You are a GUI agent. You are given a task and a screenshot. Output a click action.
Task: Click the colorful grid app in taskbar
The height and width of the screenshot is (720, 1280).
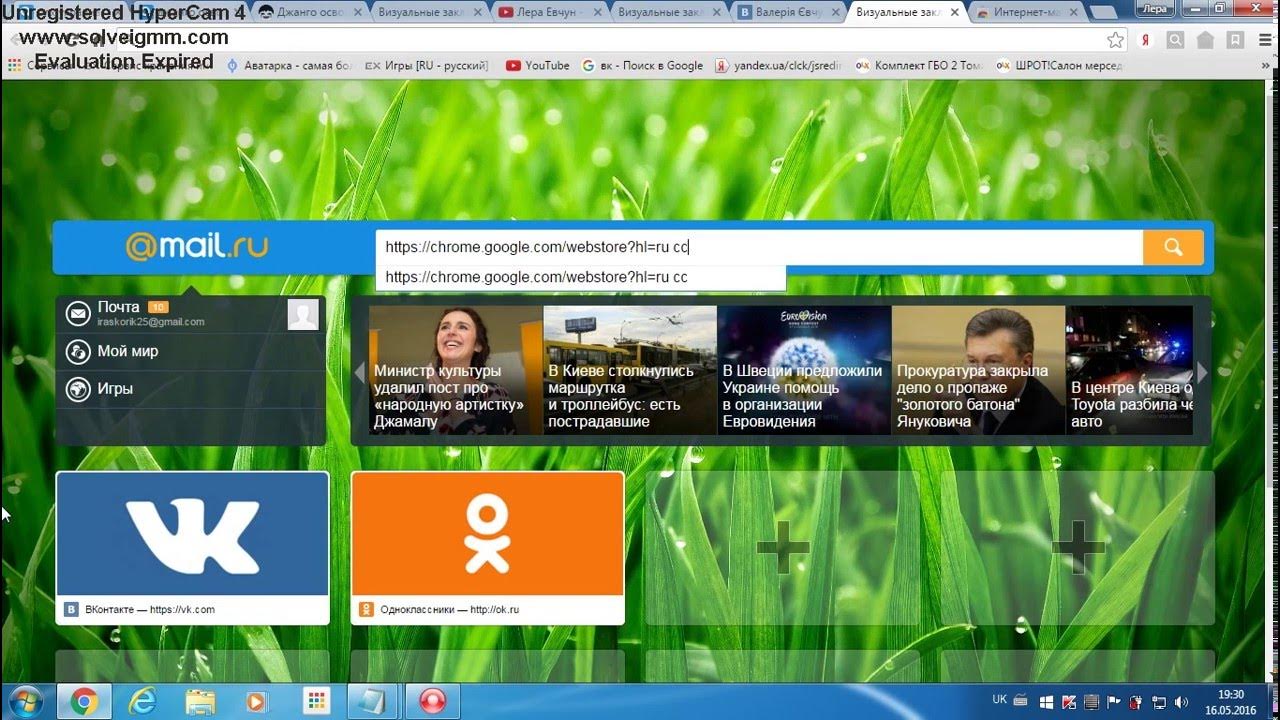click(x=316, y=702)
